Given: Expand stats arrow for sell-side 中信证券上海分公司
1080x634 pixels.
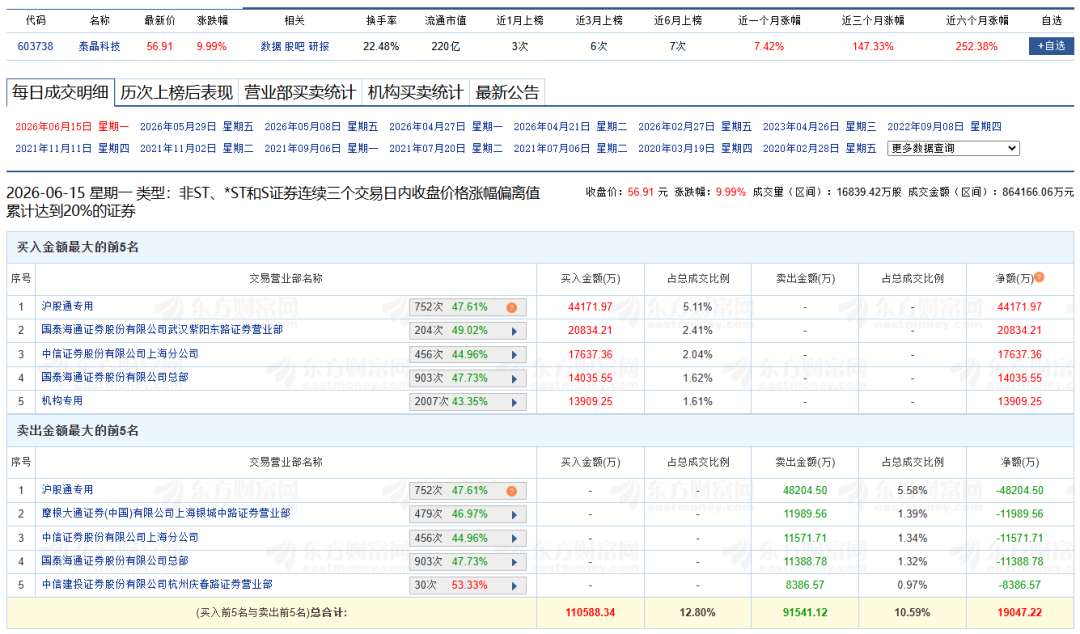Looking at the screenshot, I should click(514, 539).
